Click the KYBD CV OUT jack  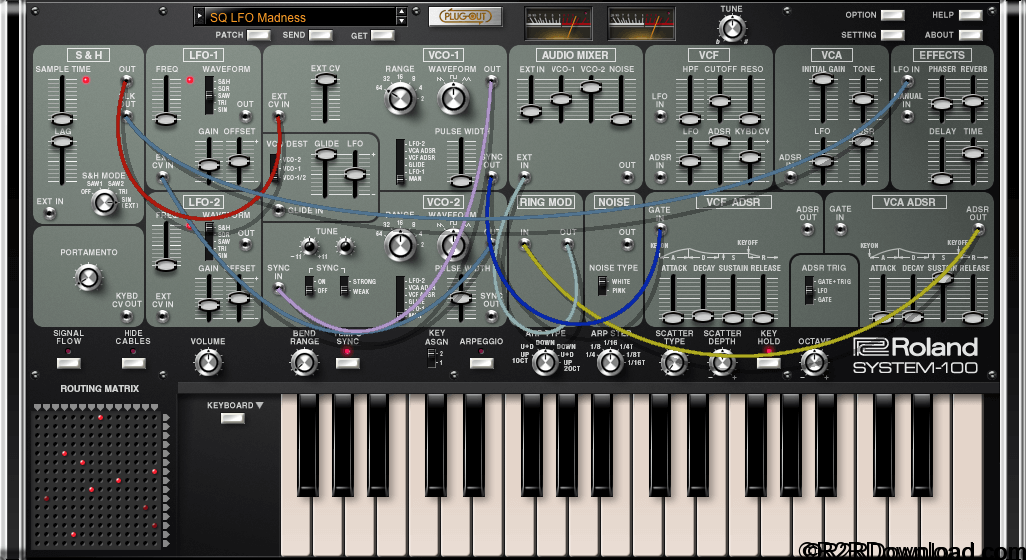coord(127,317)
